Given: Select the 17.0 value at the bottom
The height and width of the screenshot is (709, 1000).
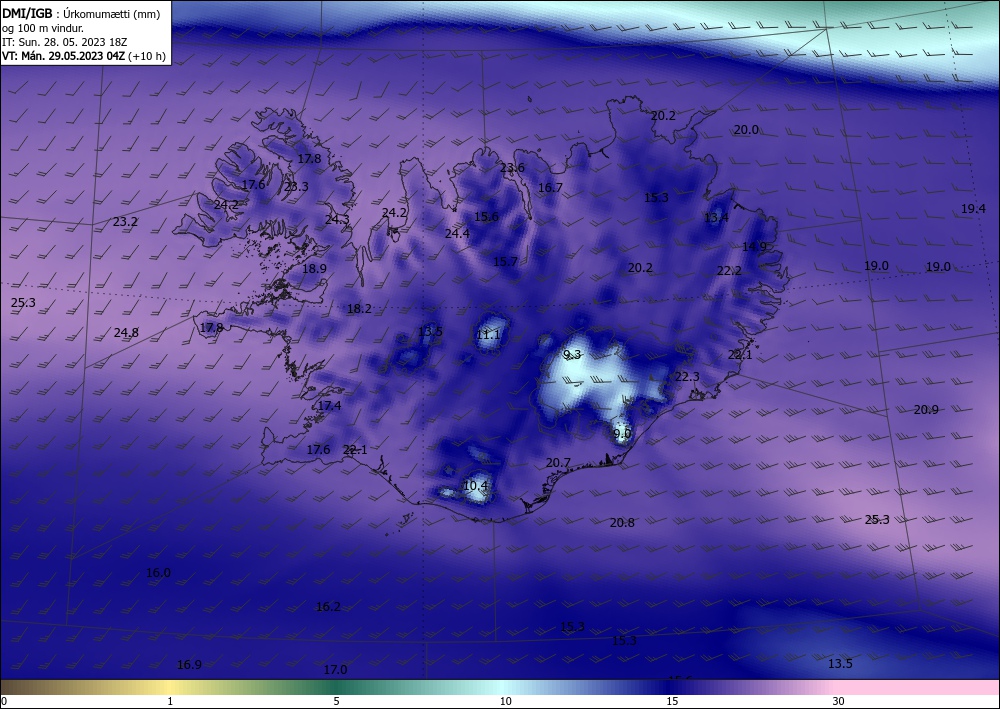Looking at the screenshot, I should (x=335, y=669).
